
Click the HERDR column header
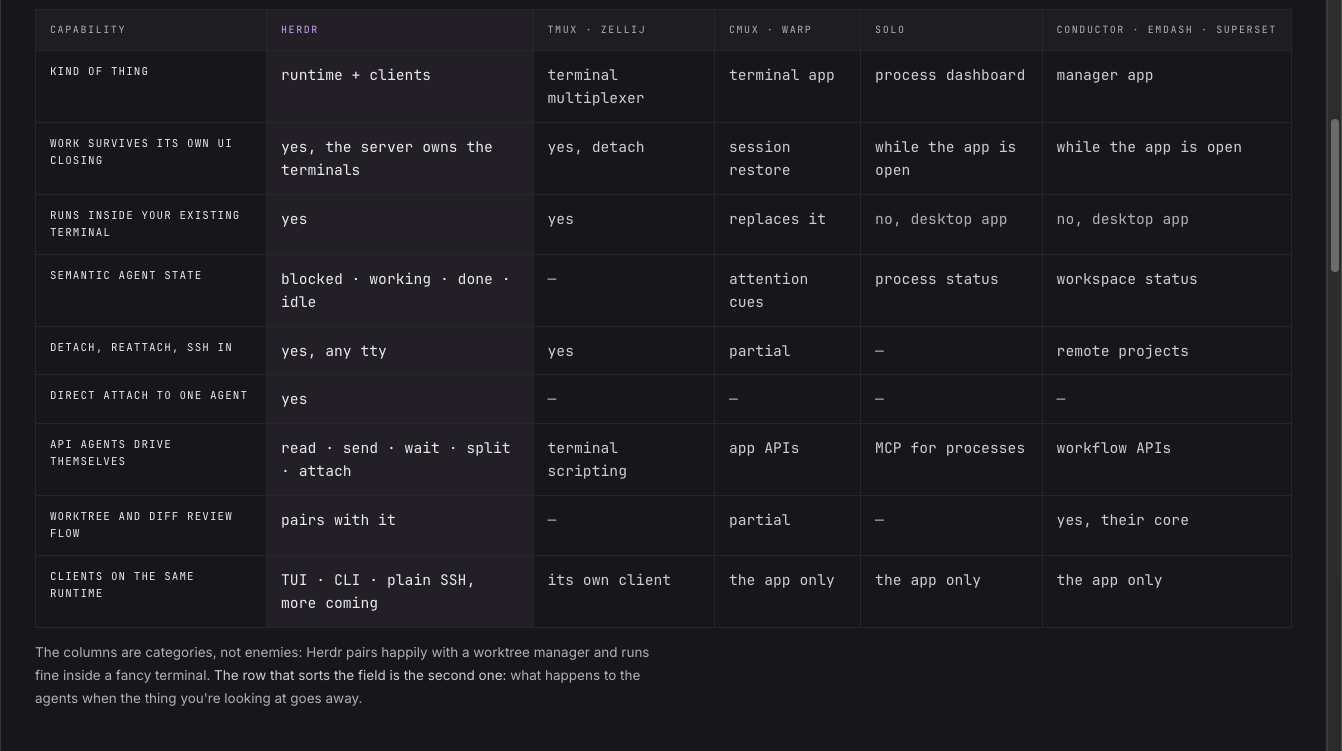[399, 30]
